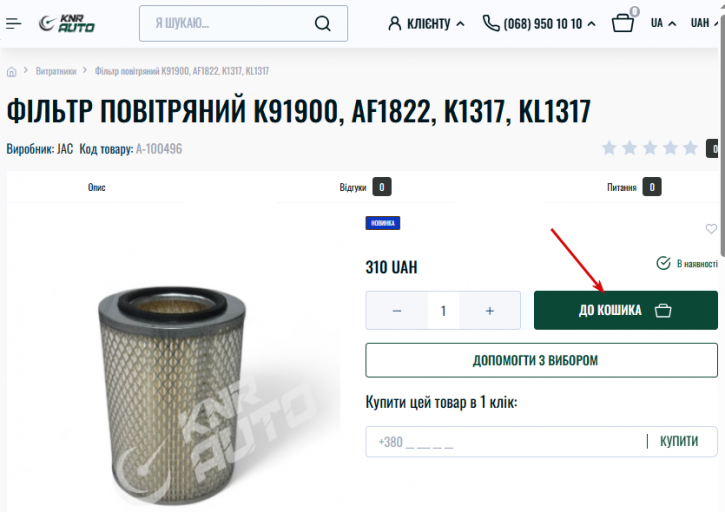
Task: Switch to the Відгуки tab
Action: (365, 187)
